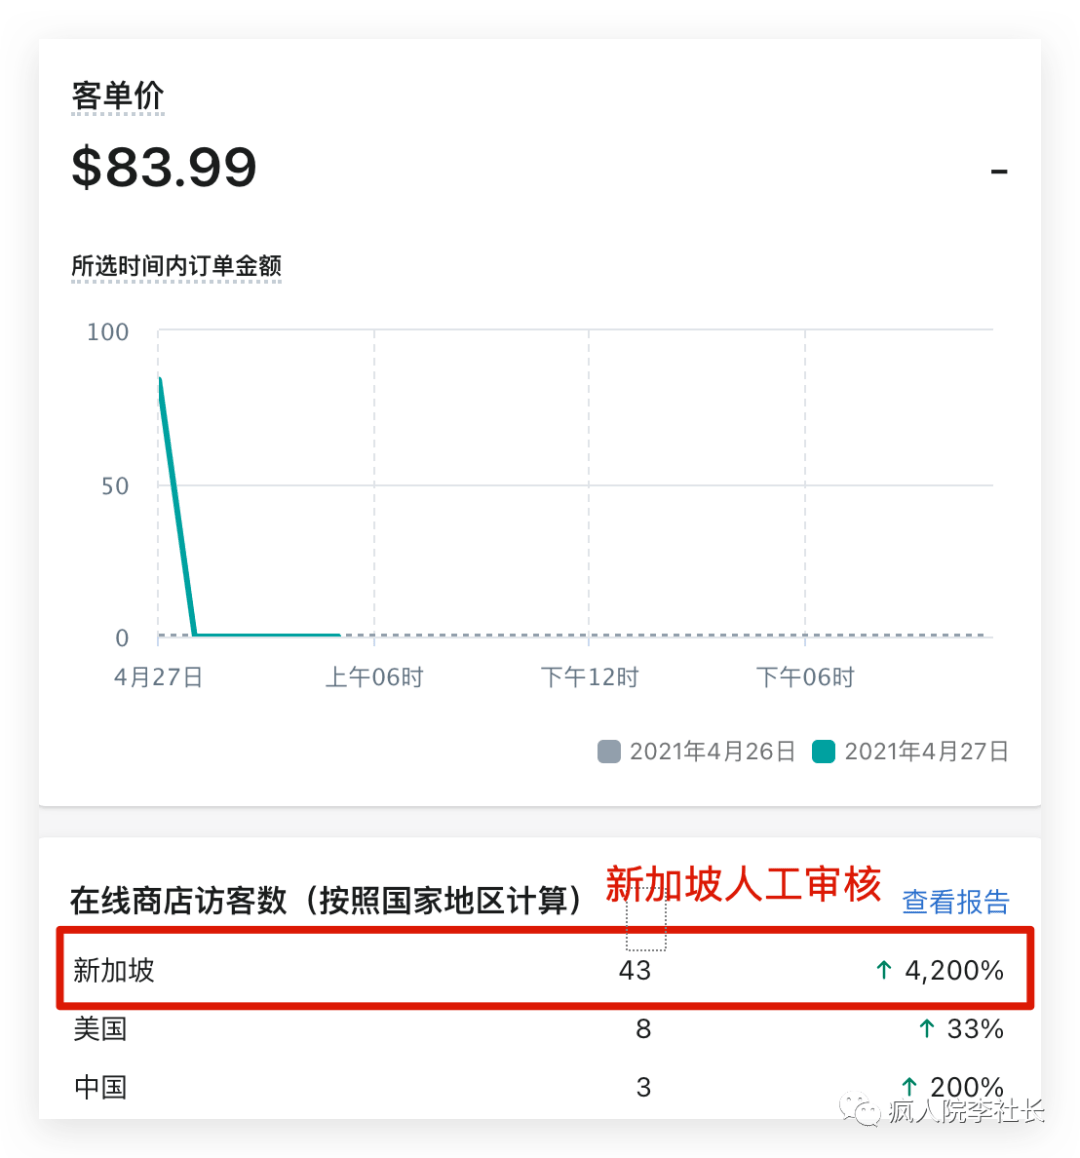This screenshot has width=1080, height=1158.
Task: Click the $83.99 average order value
Action: tap(164, 167)
